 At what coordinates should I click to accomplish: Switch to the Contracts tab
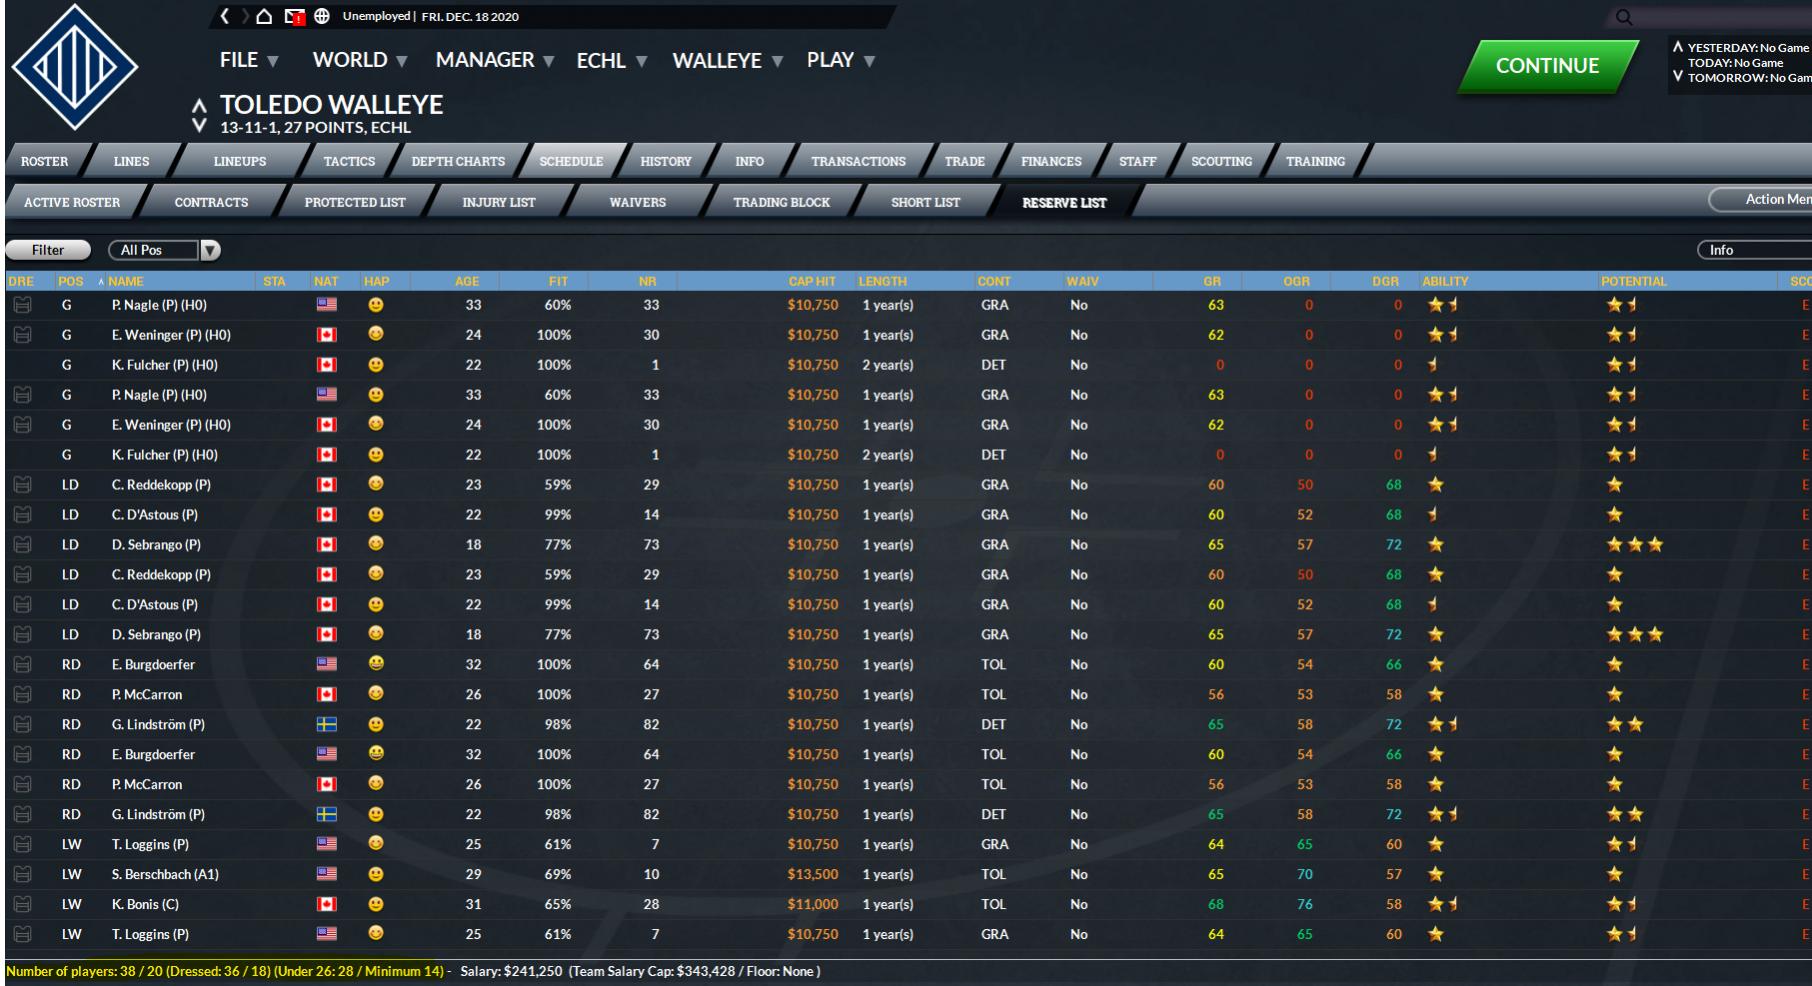211,202
